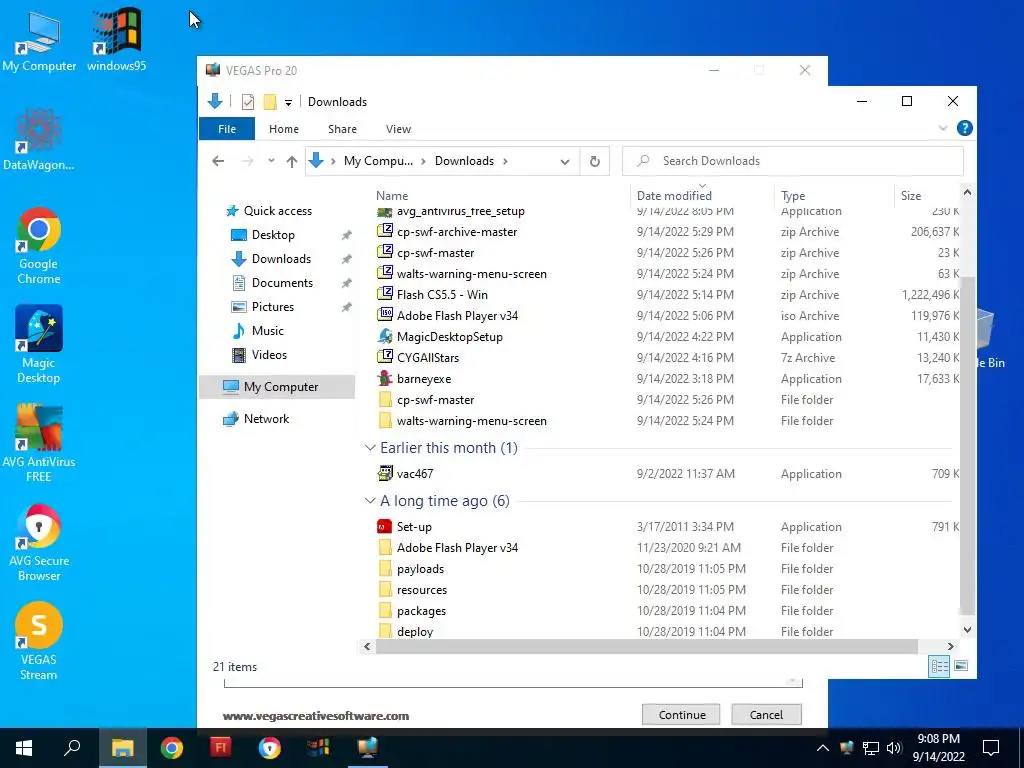Image resolution: width=1024 pixels, height=768 pixels.
Task: Select the payloads folder
Action: tap(420, 569)
